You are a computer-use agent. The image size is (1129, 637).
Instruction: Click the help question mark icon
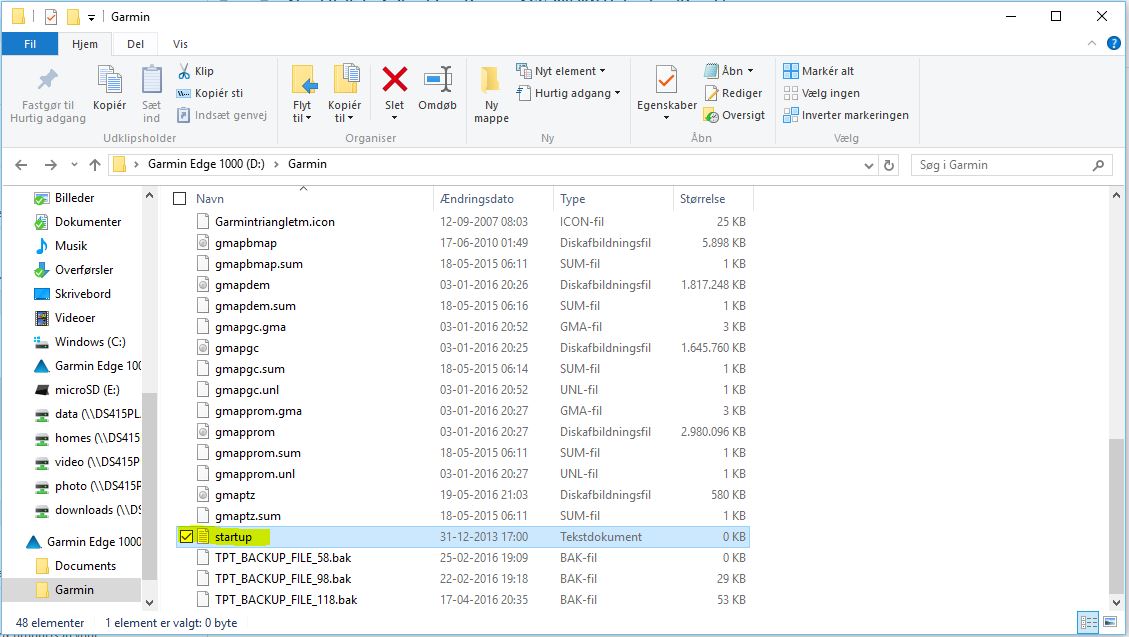tap(1113, 43)
